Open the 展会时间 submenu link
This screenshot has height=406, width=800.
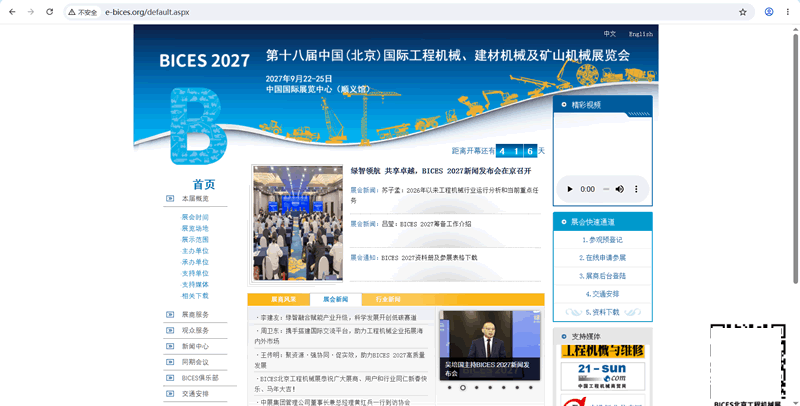click(195, 217)
